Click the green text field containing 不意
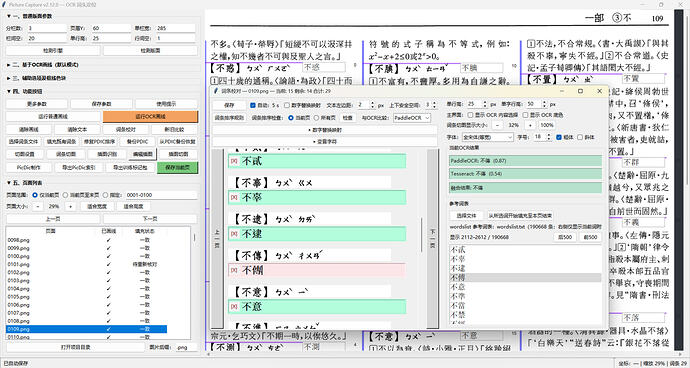 pyautogui.click(x=317, y=306)
